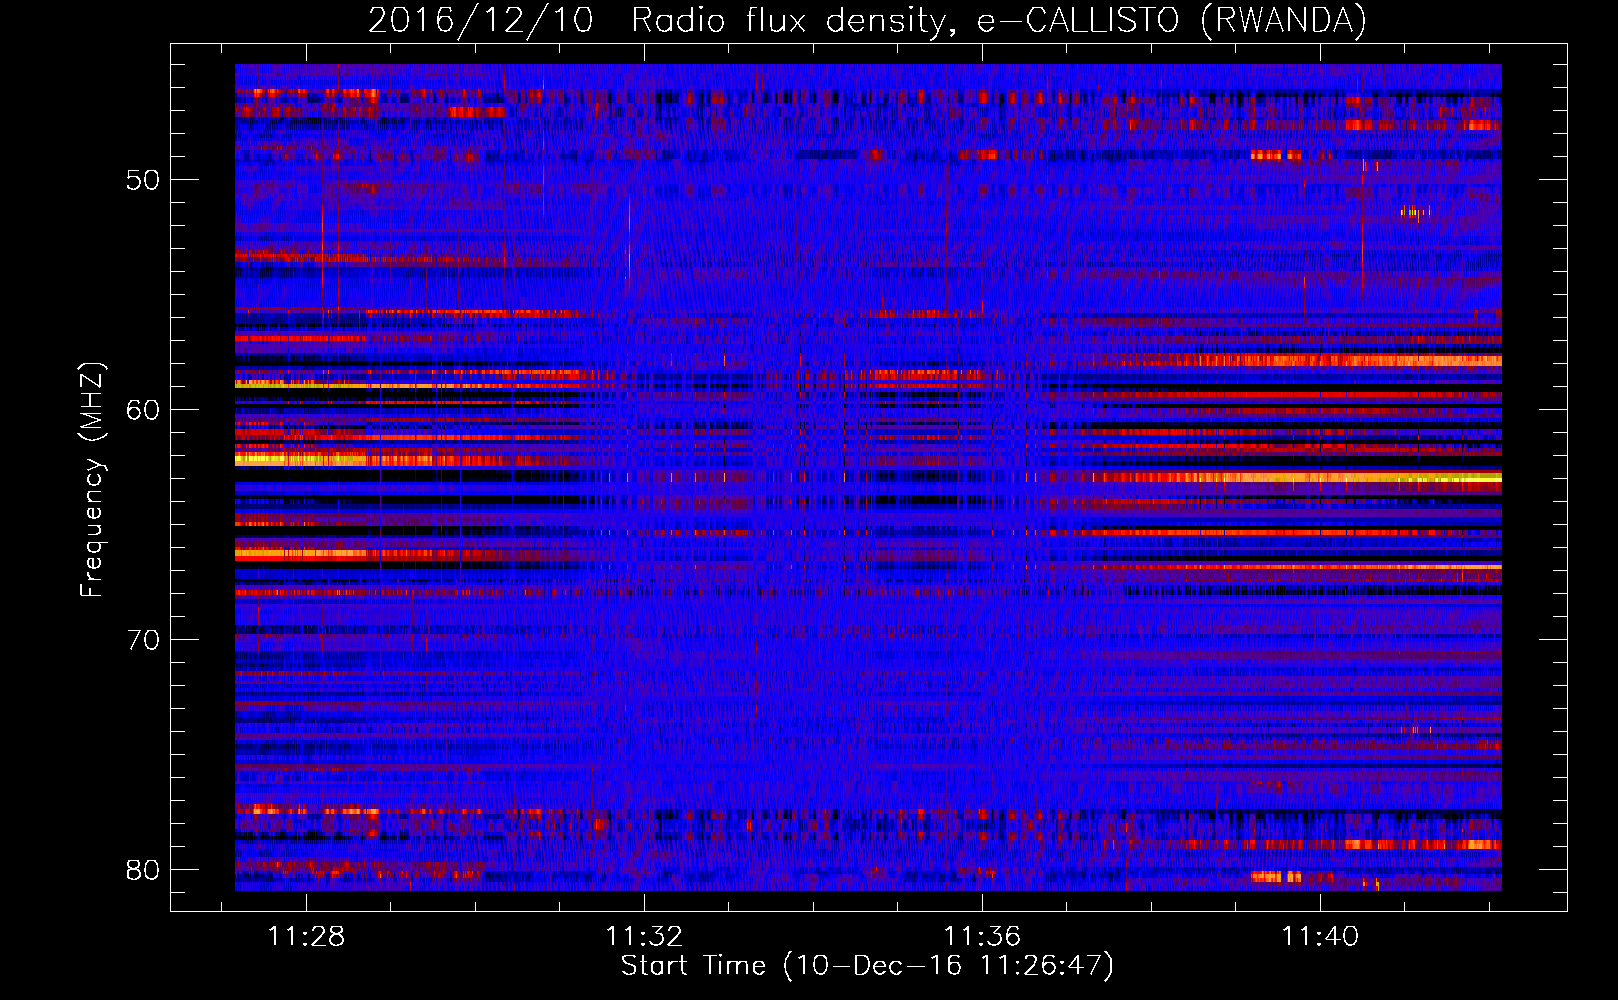Click the 80 frequency tick label

(x=143, y=870)
